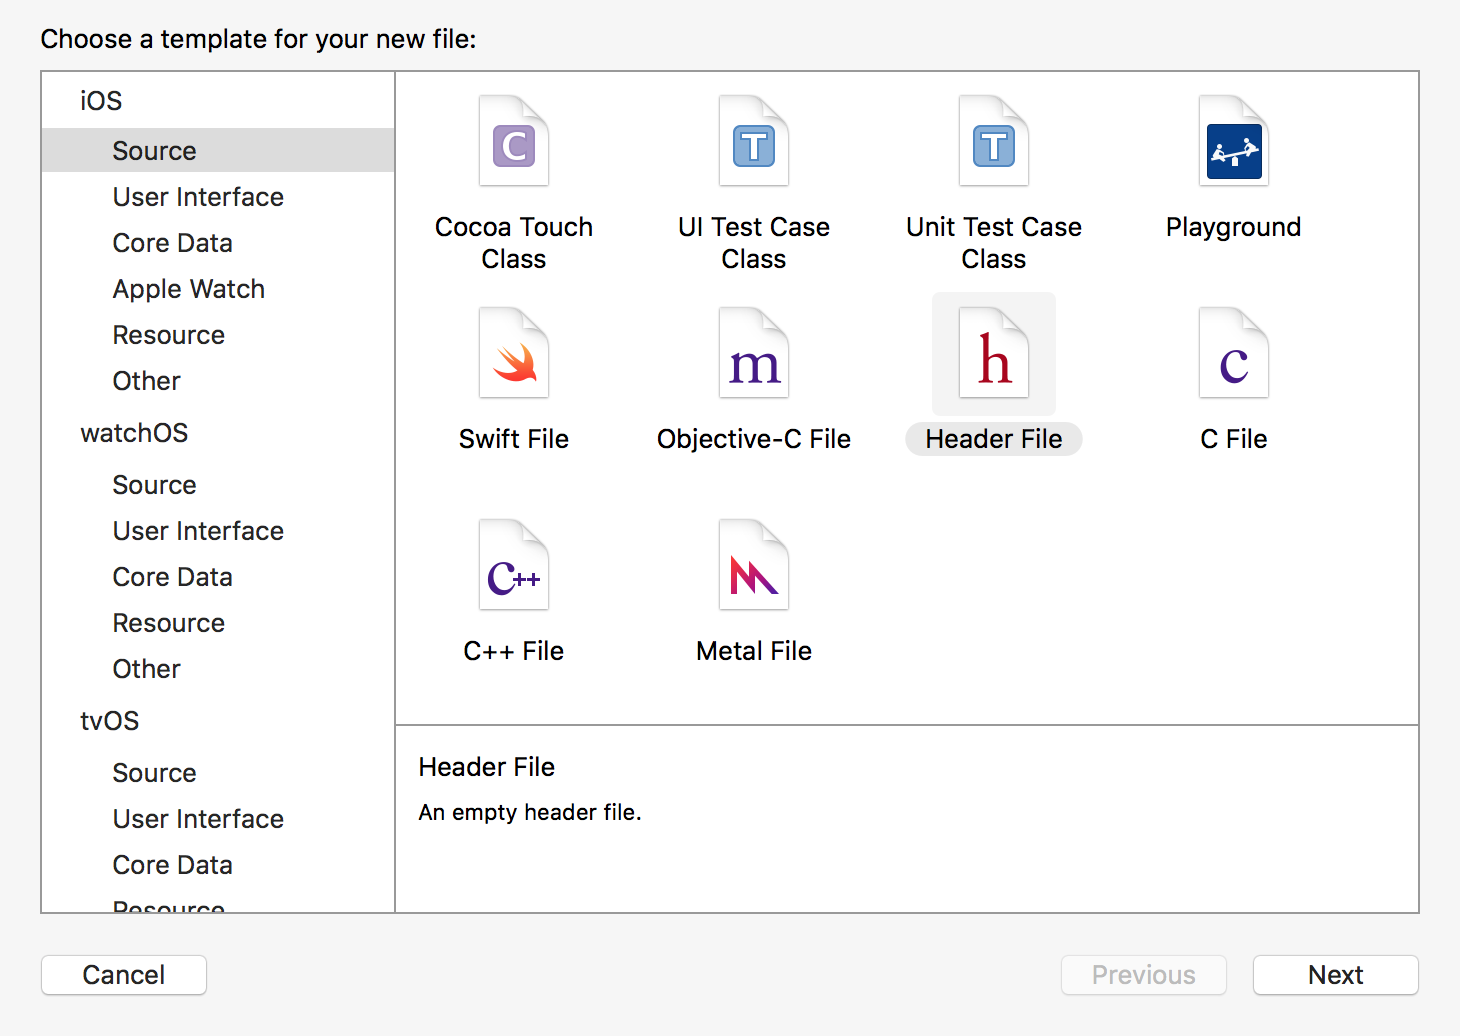Choose Other under the iOS section
1460x1036 pixels.
pos(146,381)
